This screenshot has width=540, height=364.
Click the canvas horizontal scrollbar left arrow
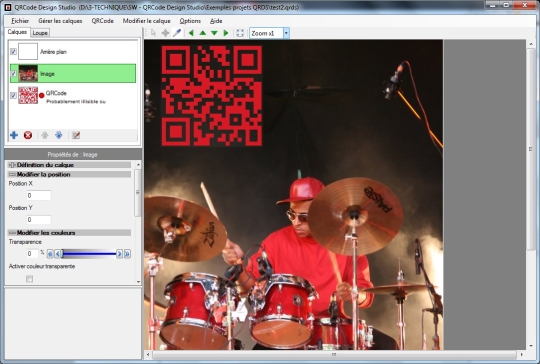(x=148, y=354)
